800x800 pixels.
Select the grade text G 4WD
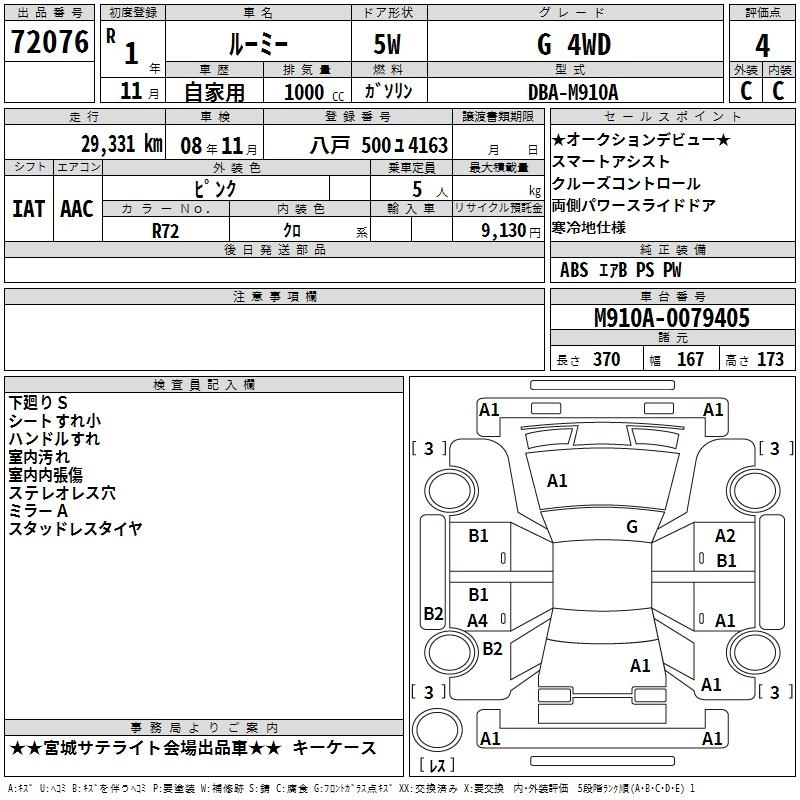coord(573,44)
